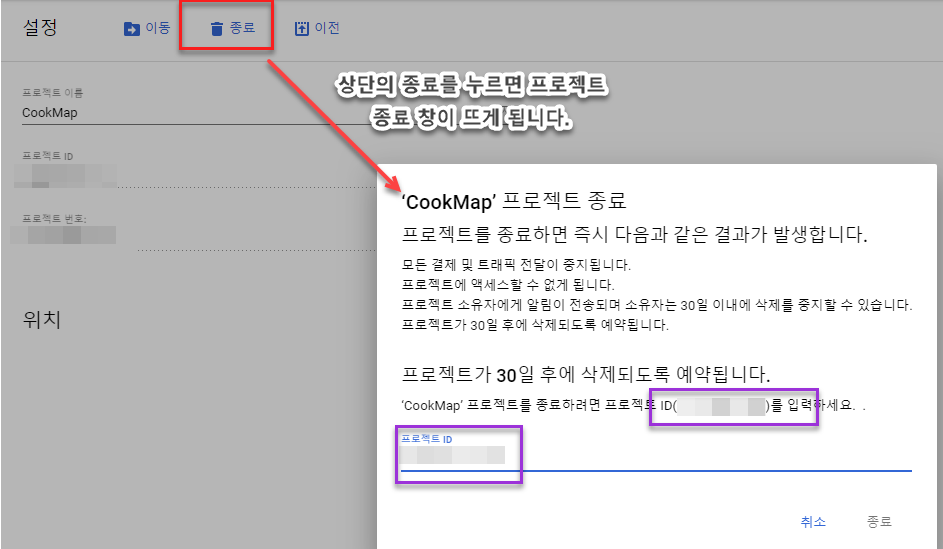Click the line 프로젝트에 액세스할 수 없게 됩니다.
The height and width of the screenshot is (549, 943).
(508, 284)
